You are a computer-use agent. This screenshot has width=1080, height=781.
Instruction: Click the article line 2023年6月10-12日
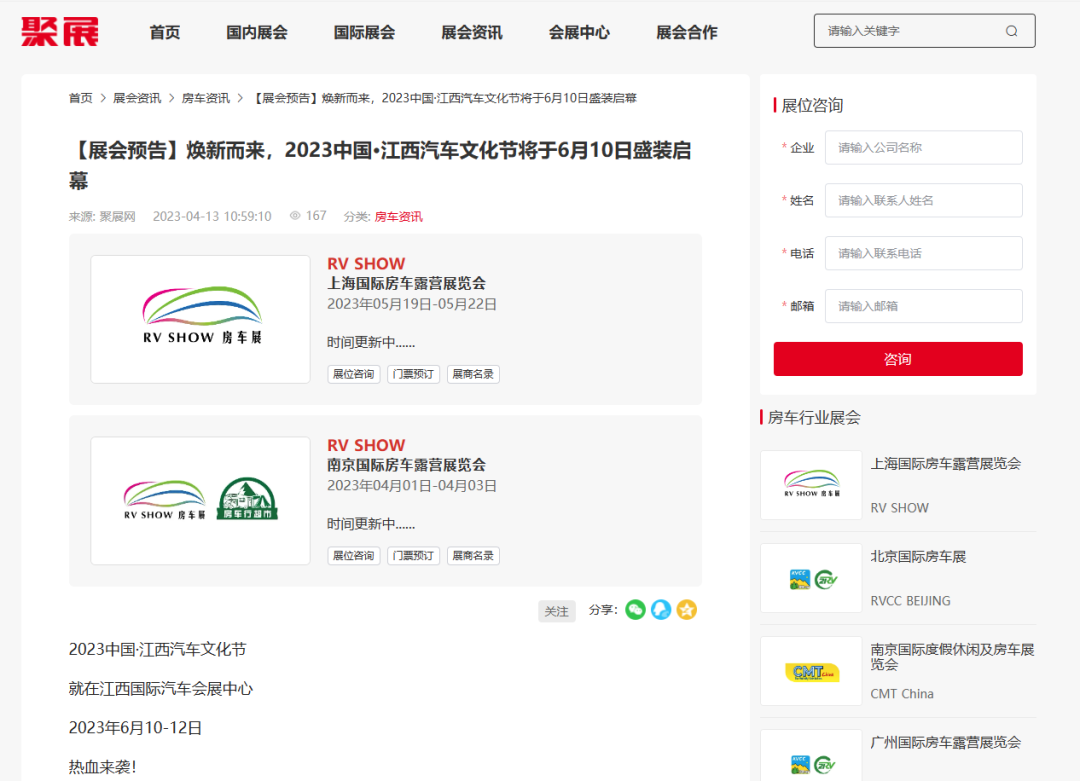click(x=135, y=728)
